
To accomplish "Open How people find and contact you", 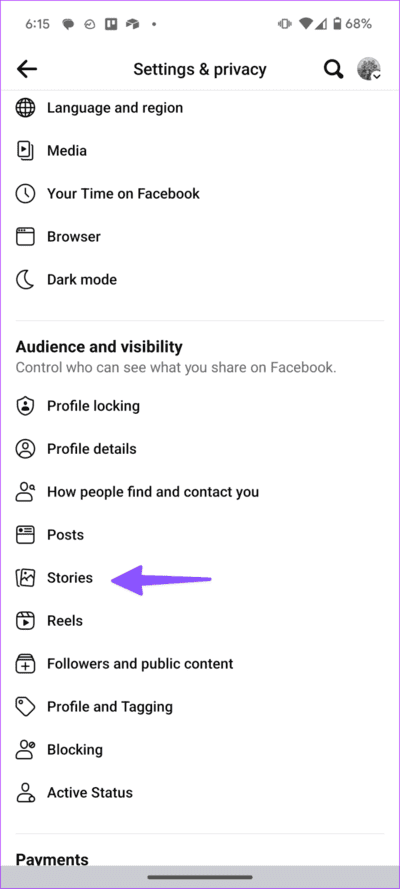I will pyautogui.click(x=200, y=492).
